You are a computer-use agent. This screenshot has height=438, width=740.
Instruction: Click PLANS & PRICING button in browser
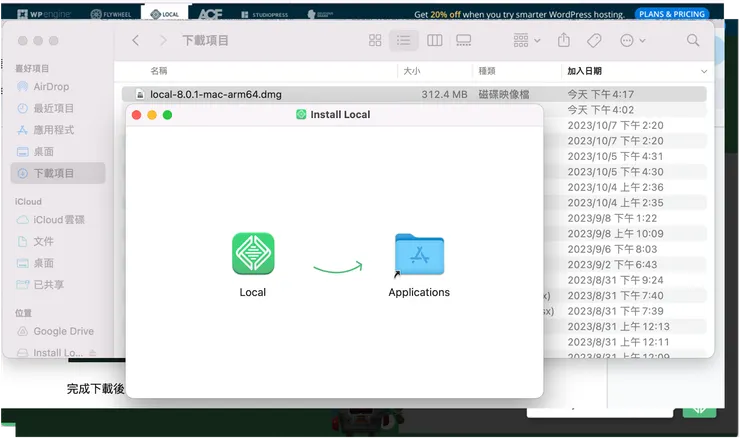[672, 14]
